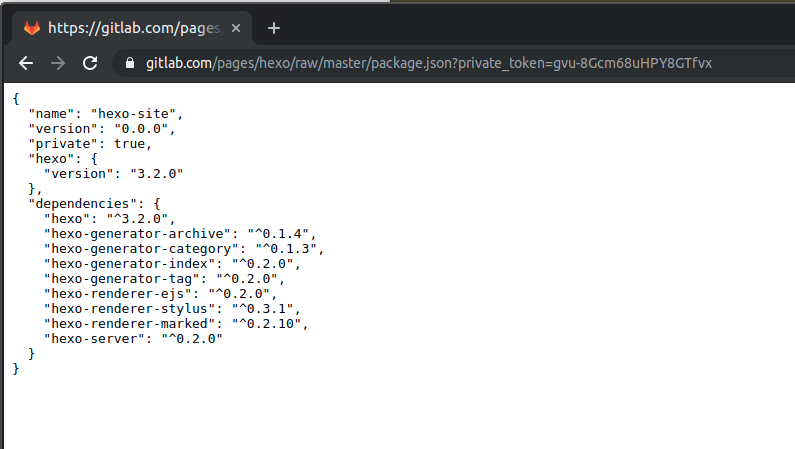The height and width of the screenshot is (449, 795).
Task: Open a new browser tab
Action: (274, 28)
